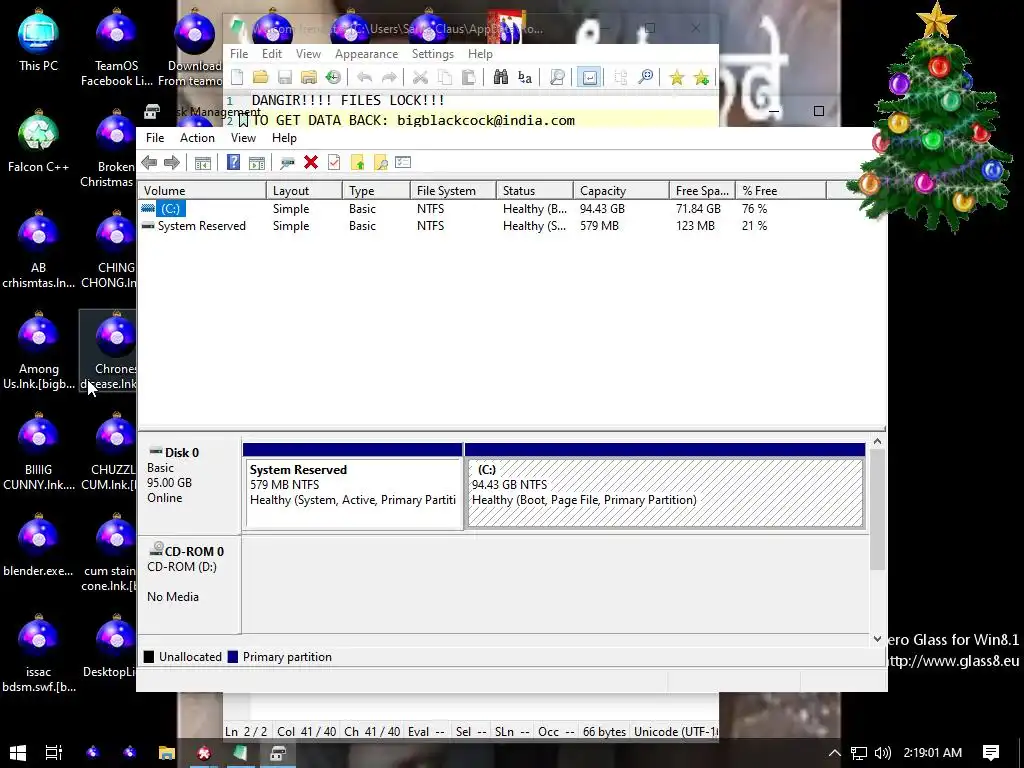Click the drive connect icon before red X
The image size is (1024, 768).
287,163
